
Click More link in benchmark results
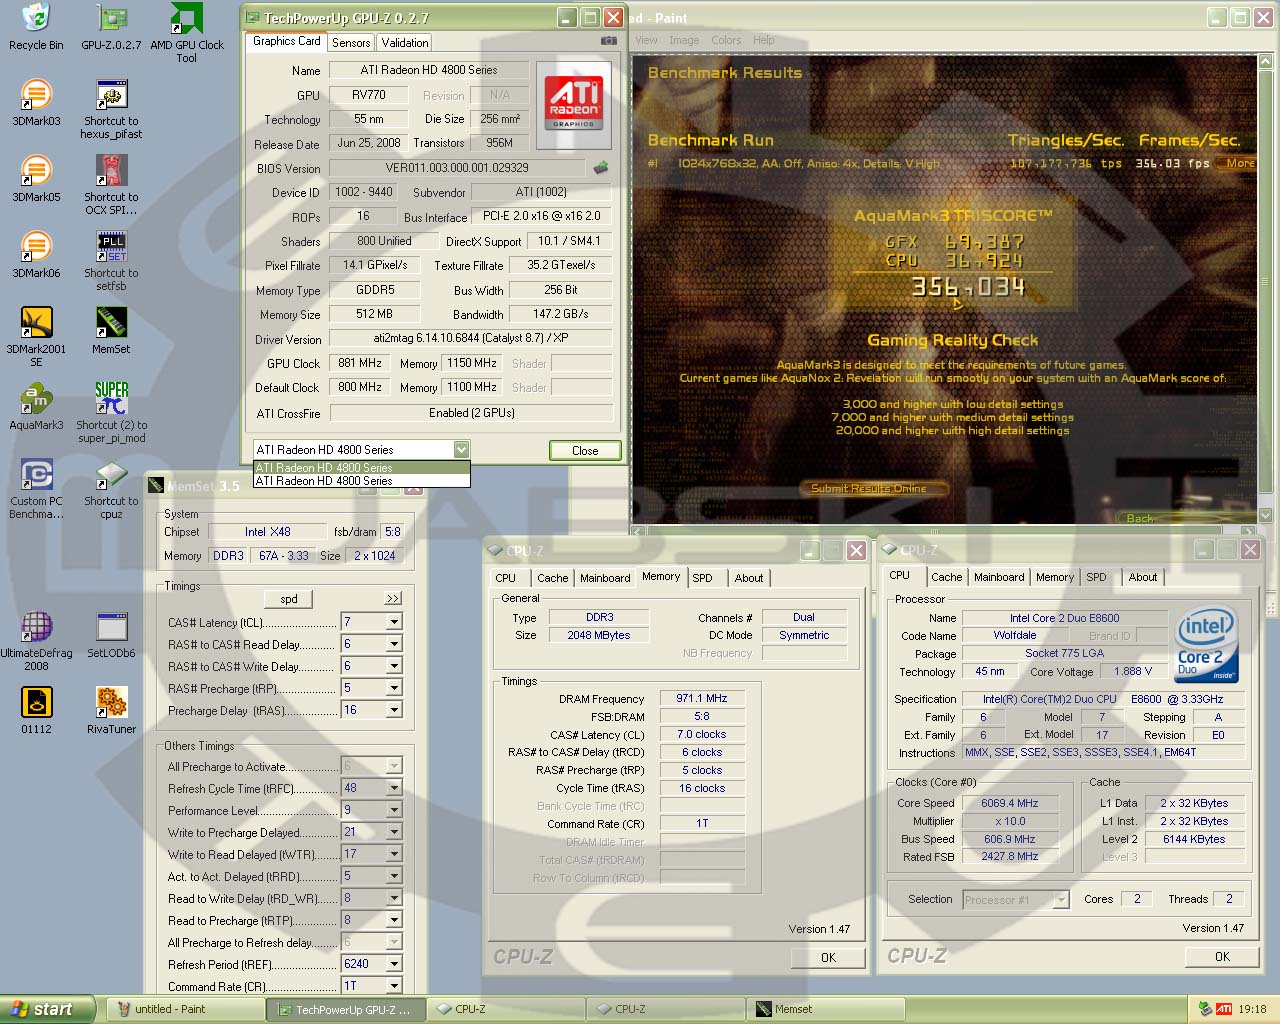pos(1240,163)
